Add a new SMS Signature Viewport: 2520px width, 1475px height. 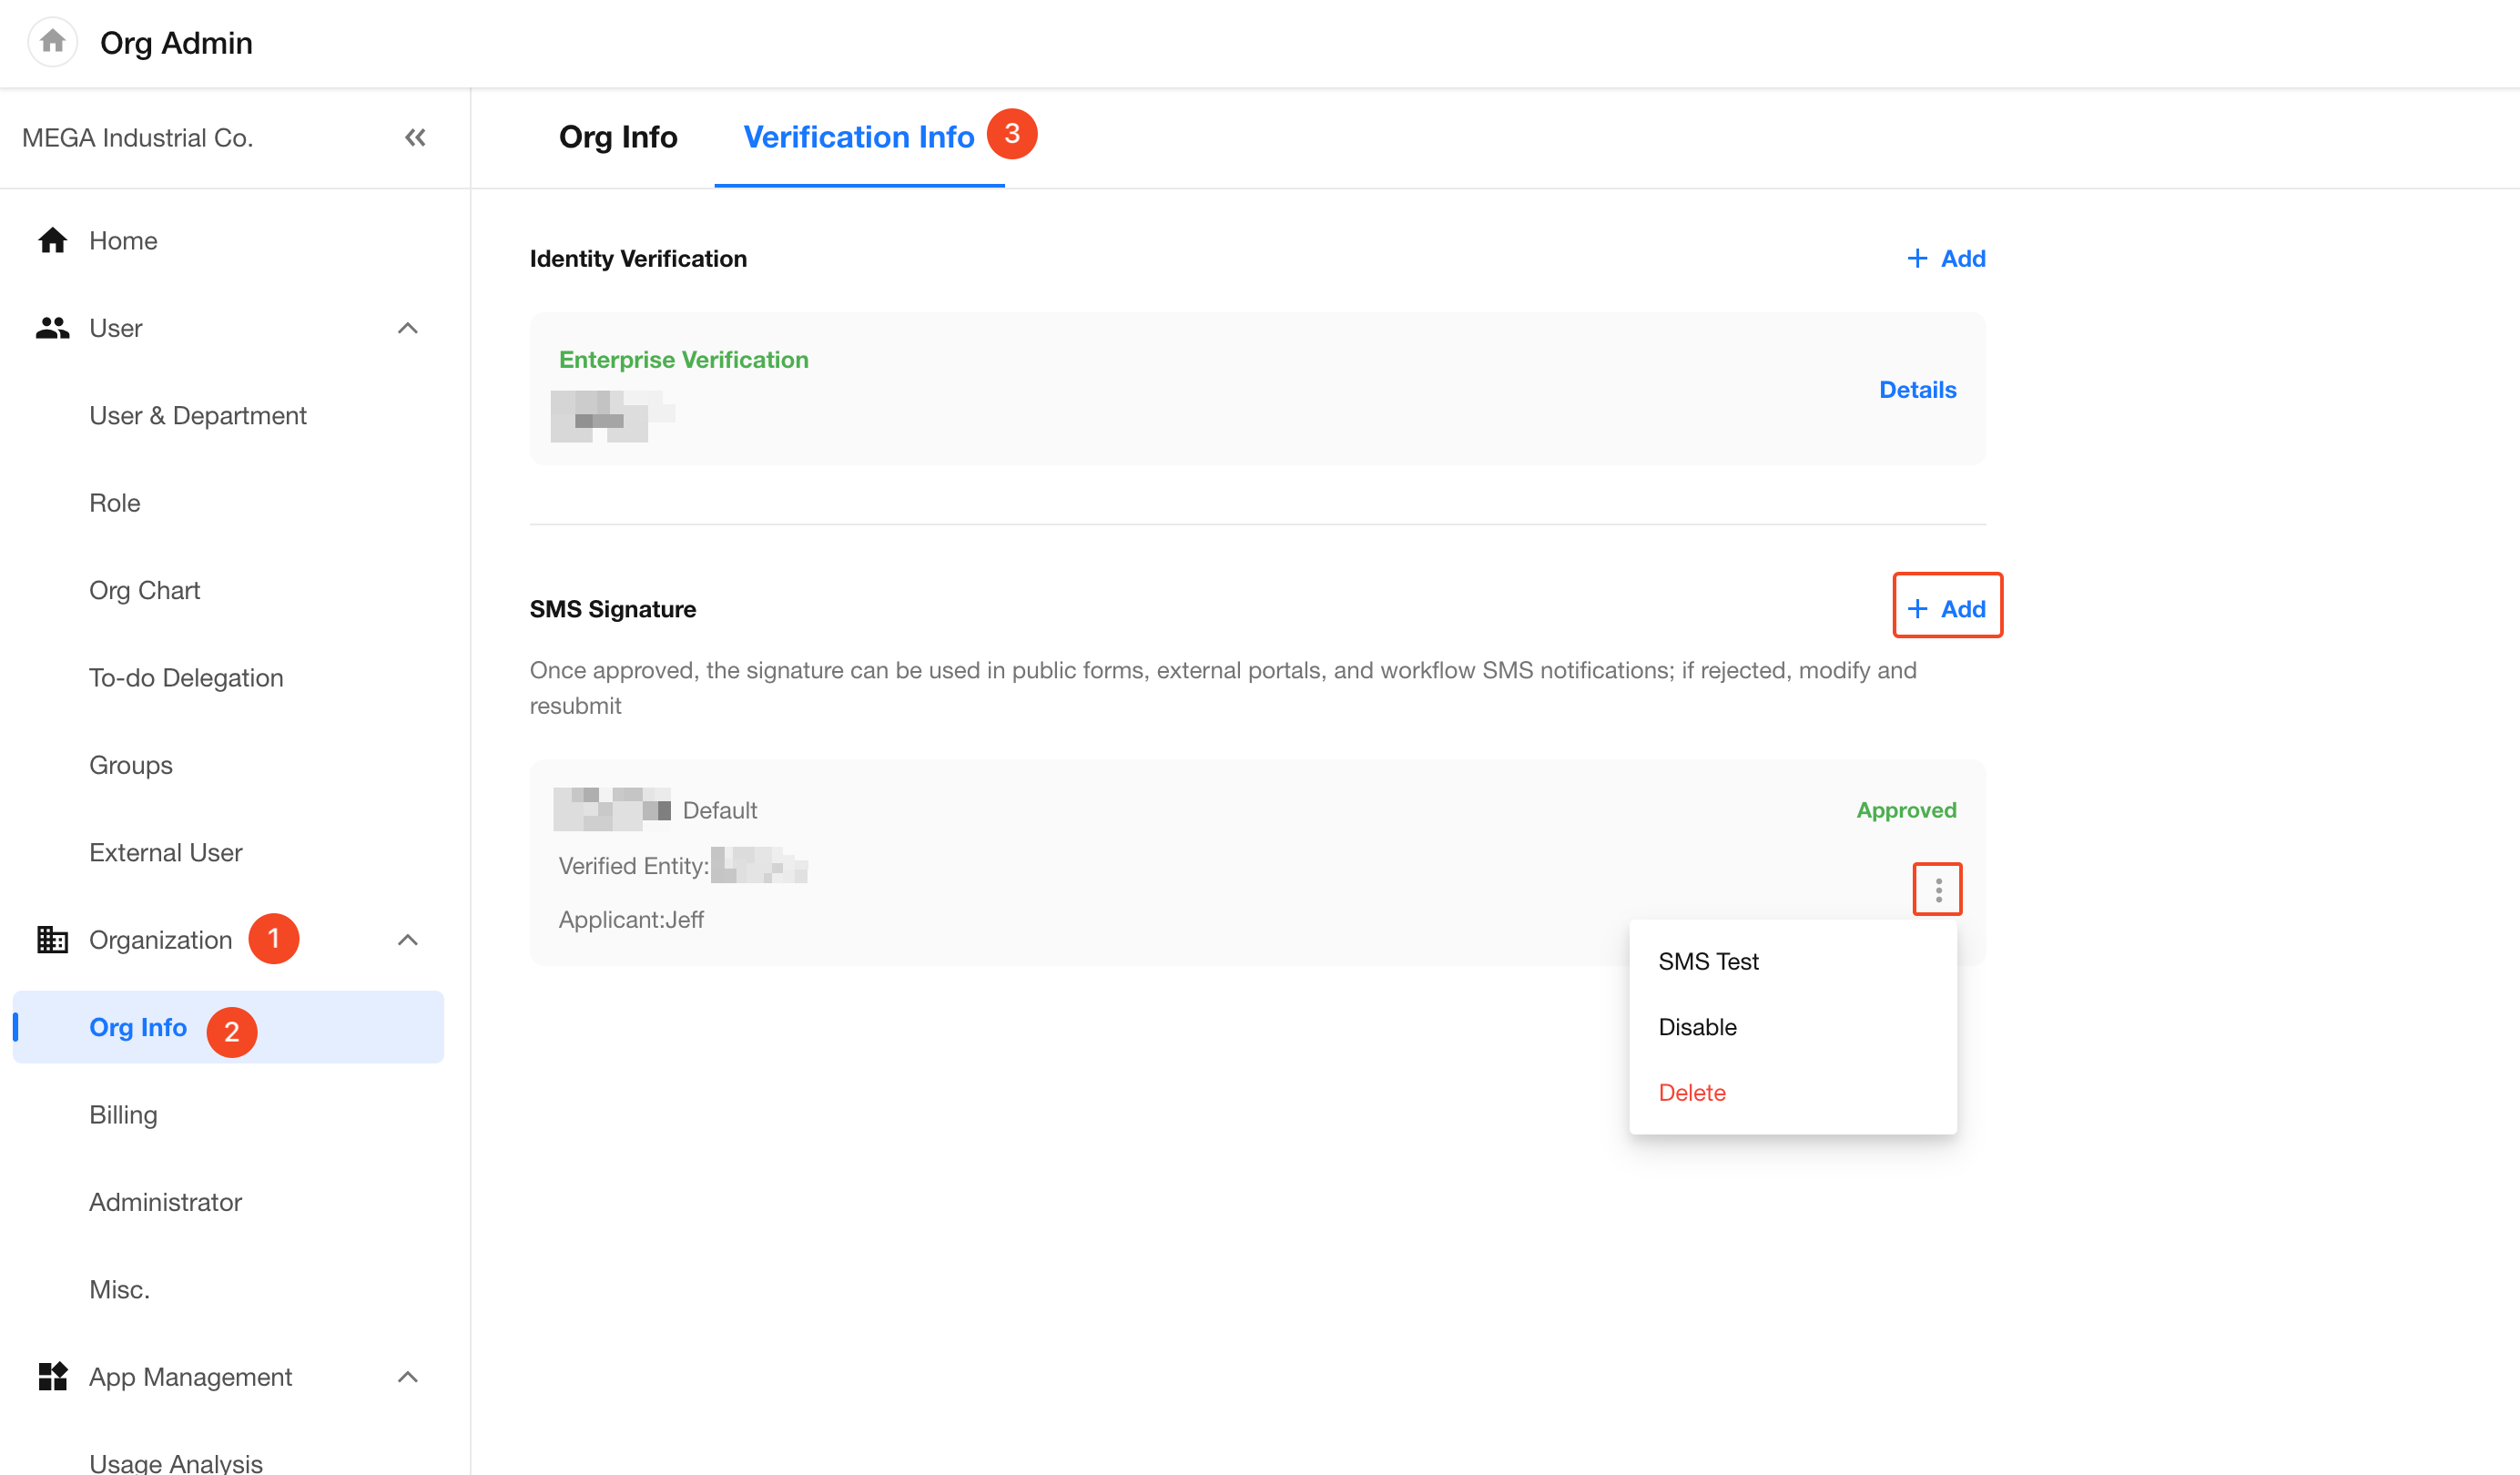click(x=1946, y=608)
